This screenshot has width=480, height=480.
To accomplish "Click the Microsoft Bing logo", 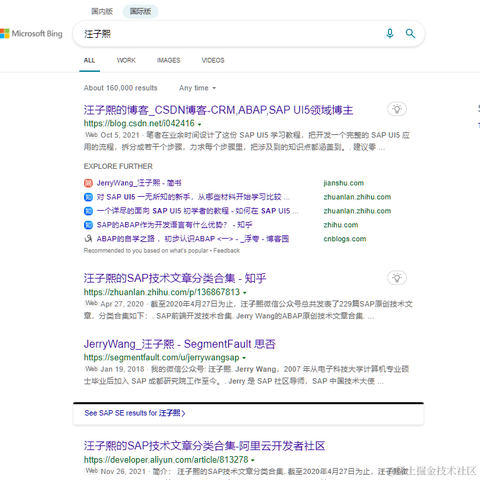I will click(31, 34).
